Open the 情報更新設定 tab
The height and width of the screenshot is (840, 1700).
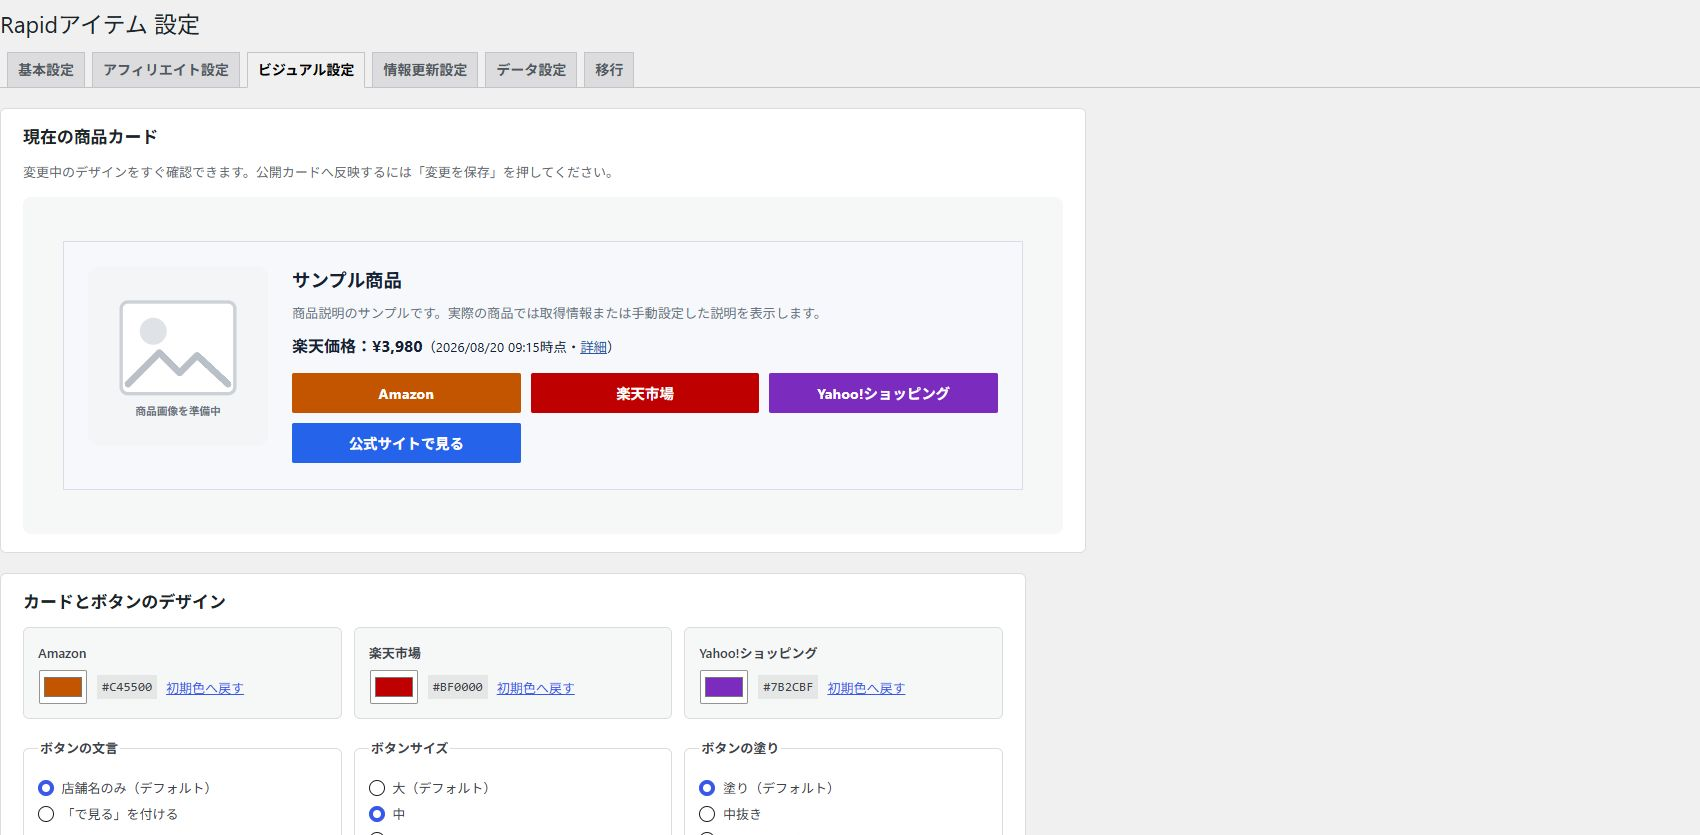pyautogui.click(x=425, y=70)
